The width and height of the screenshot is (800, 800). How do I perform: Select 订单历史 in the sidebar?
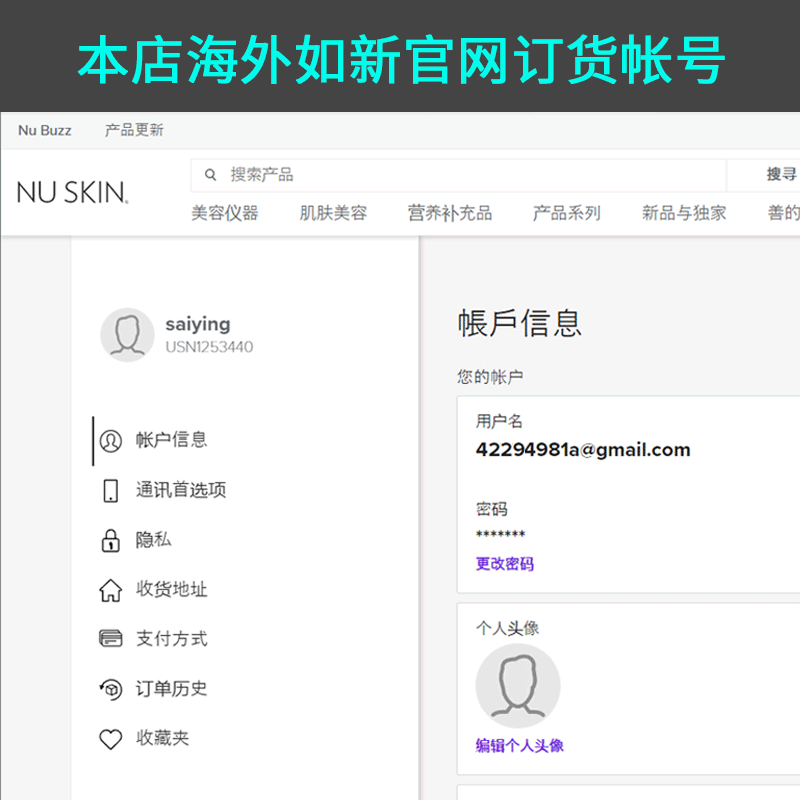coord(171,689)
